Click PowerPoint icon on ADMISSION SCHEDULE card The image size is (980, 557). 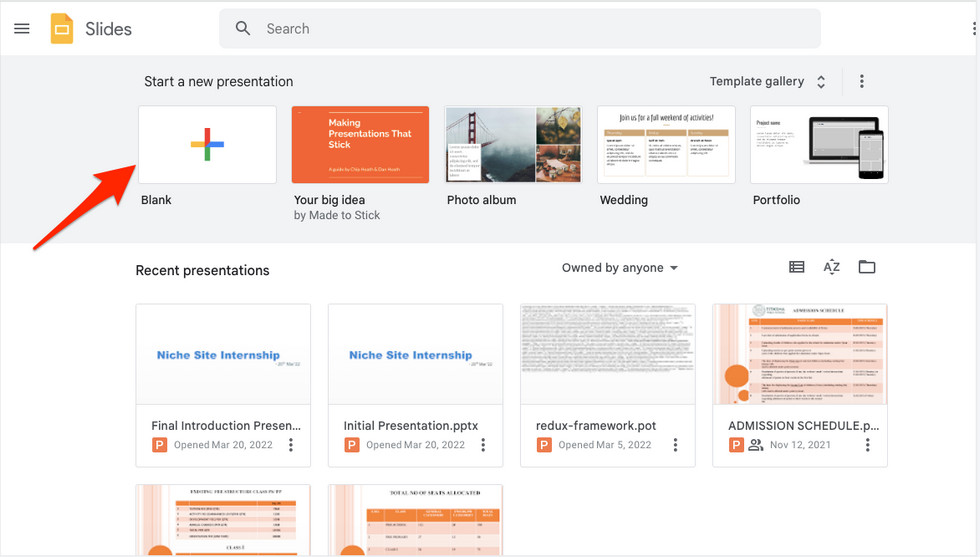(x=736, y=445)
